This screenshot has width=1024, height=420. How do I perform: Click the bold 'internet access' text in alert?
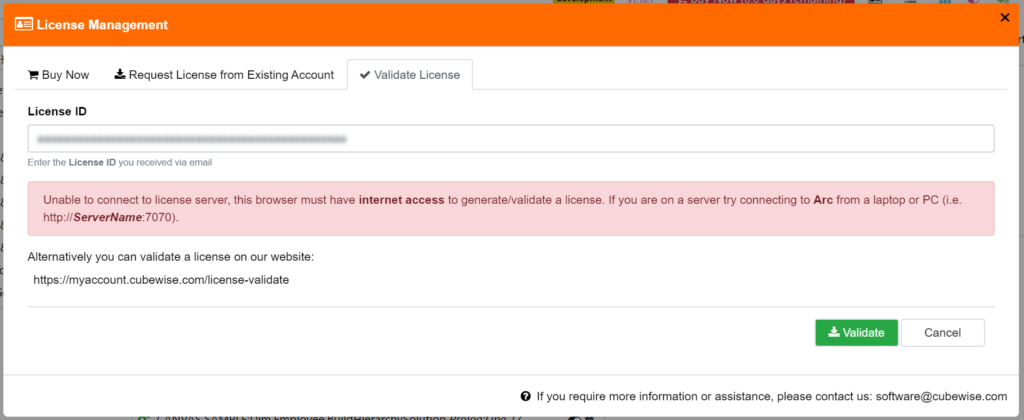[401, 200]
